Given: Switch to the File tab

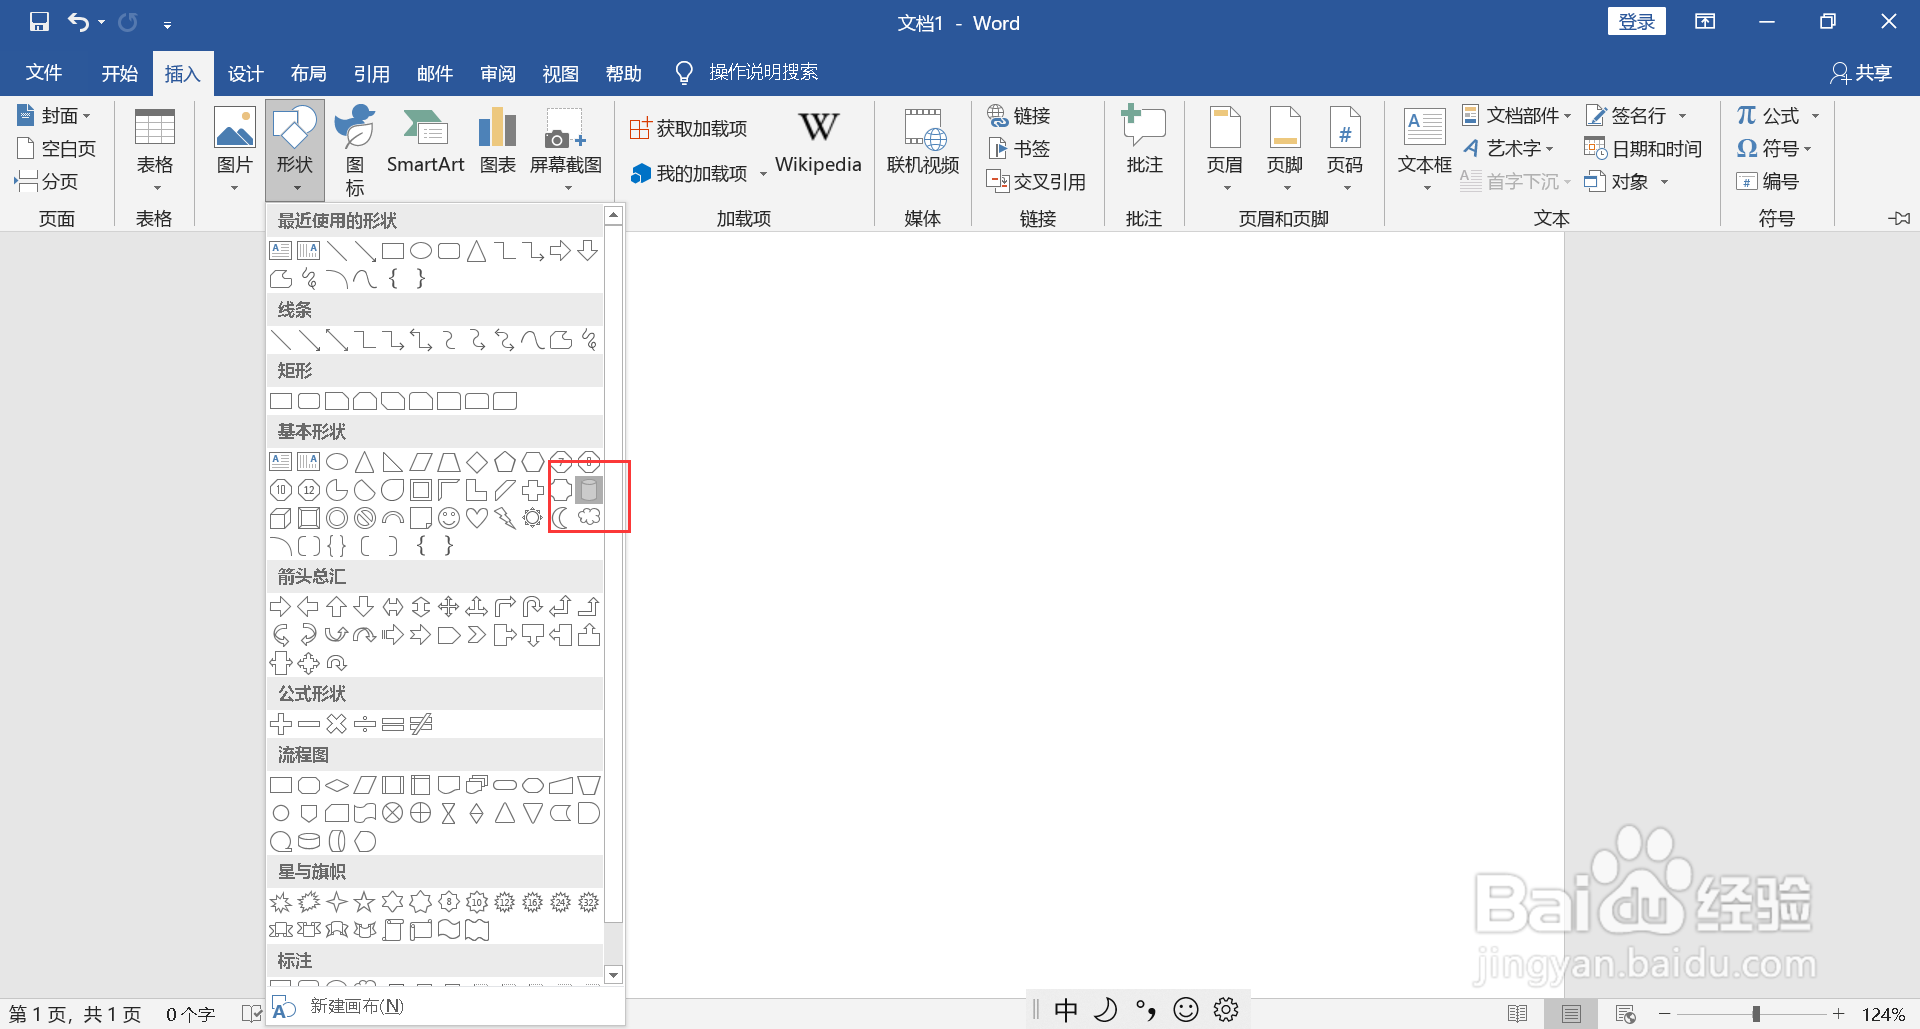Looking at the screenshot, I should [x=44, y=73].
